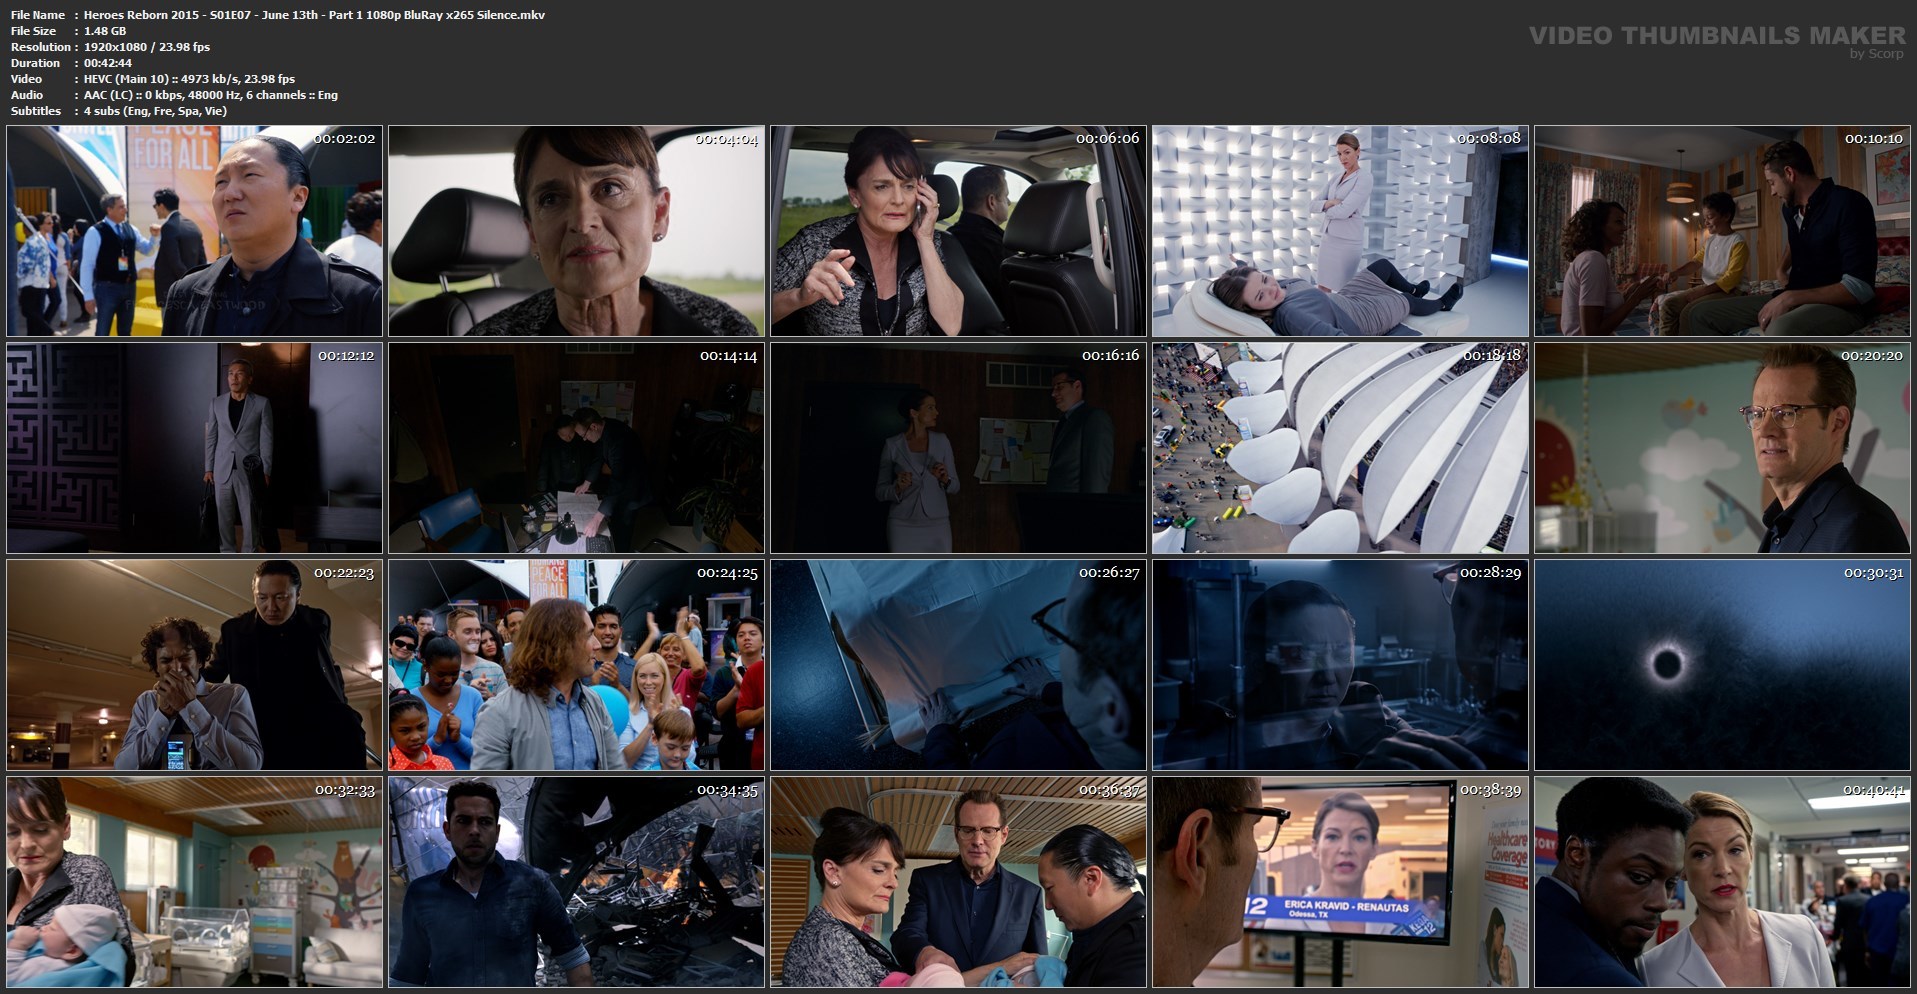
Task: Select the thumbnail at 00:22:23
Action: tap(194, 665)
